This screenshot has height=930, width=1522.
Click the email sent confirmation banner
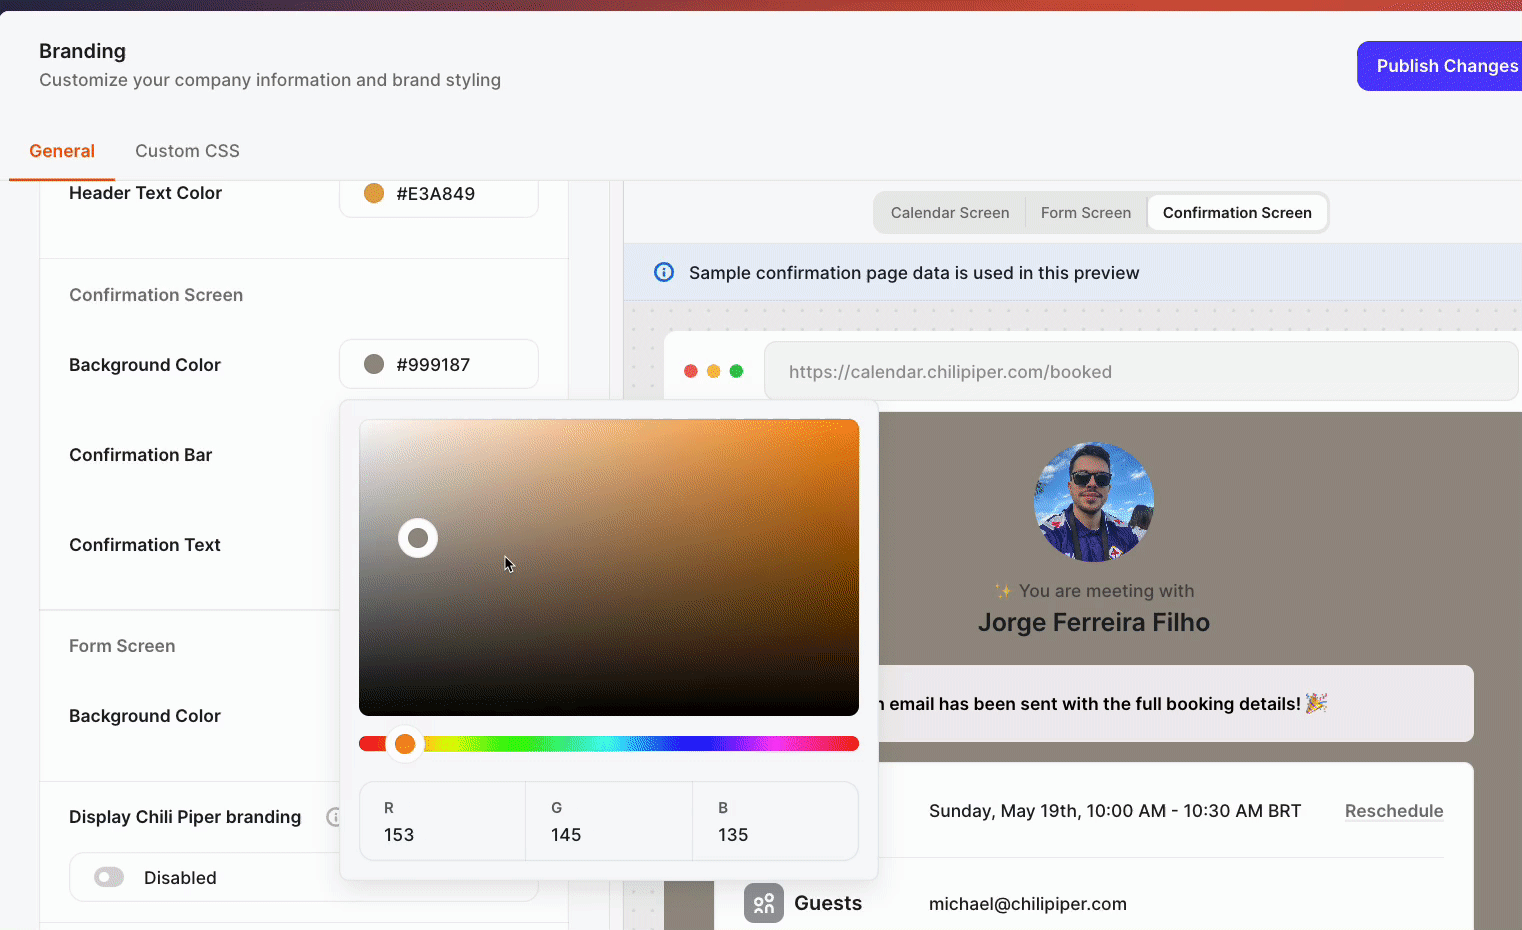coord(1176,703)
